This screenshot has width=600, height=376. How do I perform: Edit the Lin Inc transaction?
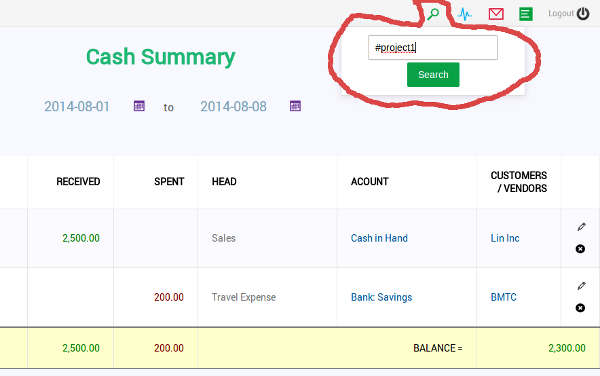coord(581,227)
